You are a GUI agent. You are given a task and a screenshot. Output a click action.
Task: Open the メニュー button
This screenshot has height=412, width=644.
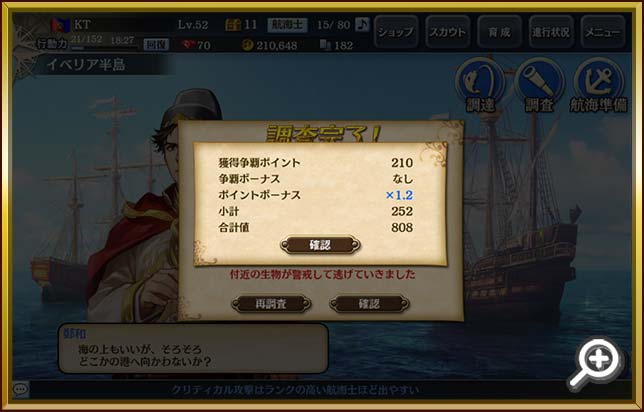click(x=603, y=32)
